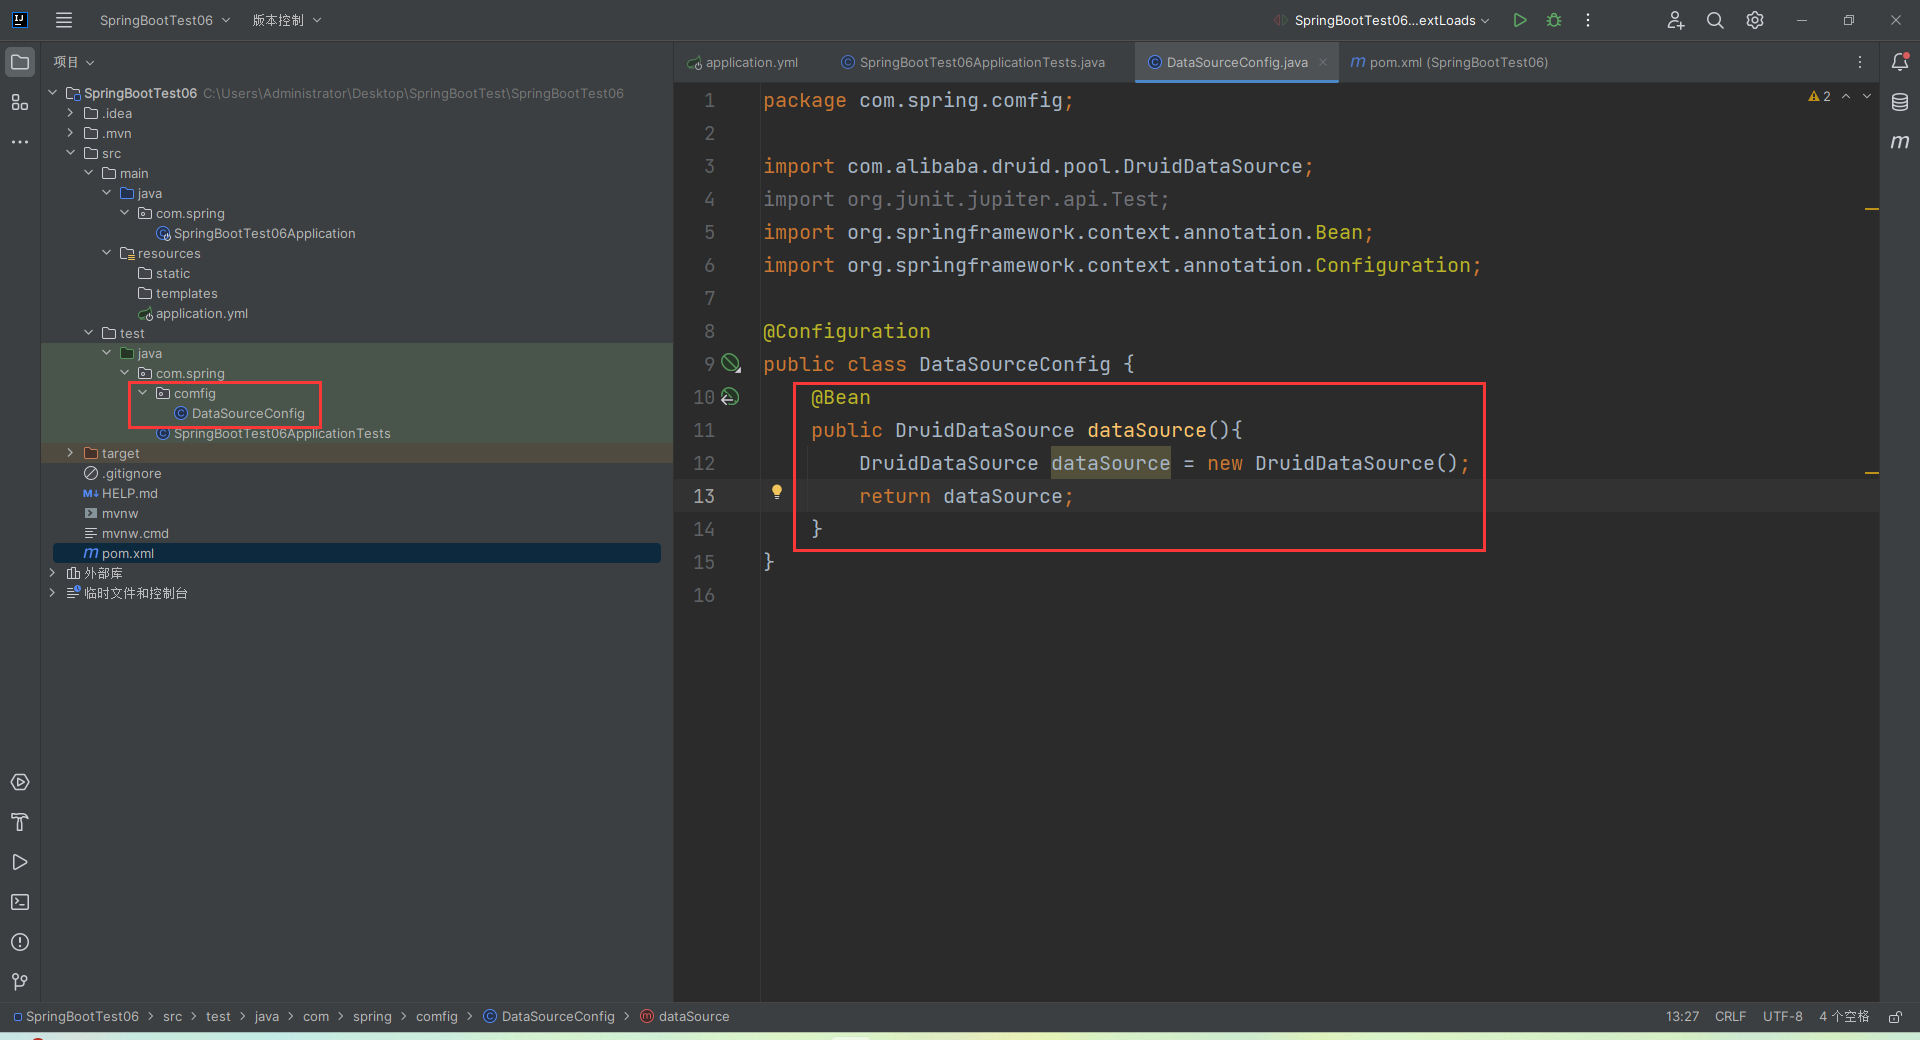1920x1040 pixels.
Task: Expand 外部库 external libraries node
Action: point(52,573)
